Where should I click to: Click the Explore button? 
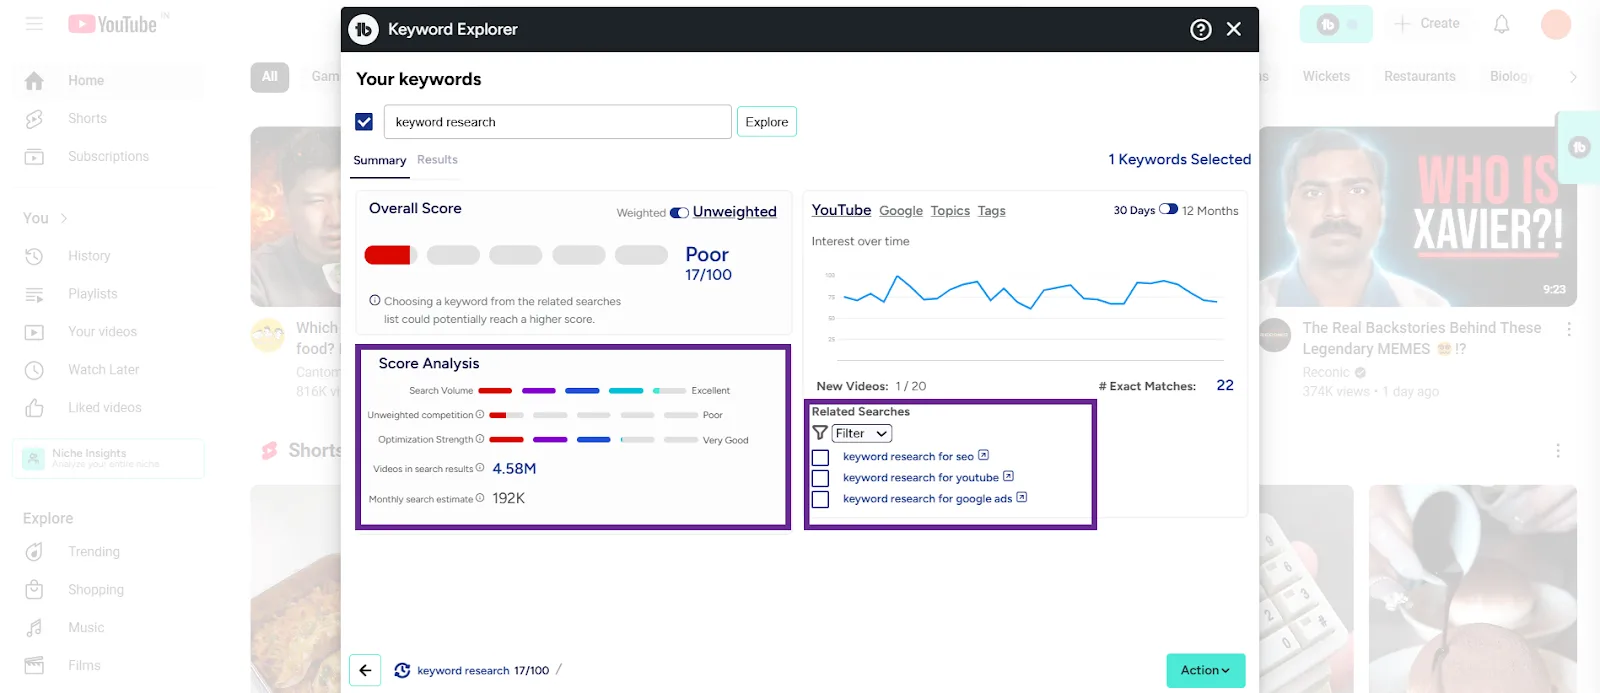(x=767, y=122)
